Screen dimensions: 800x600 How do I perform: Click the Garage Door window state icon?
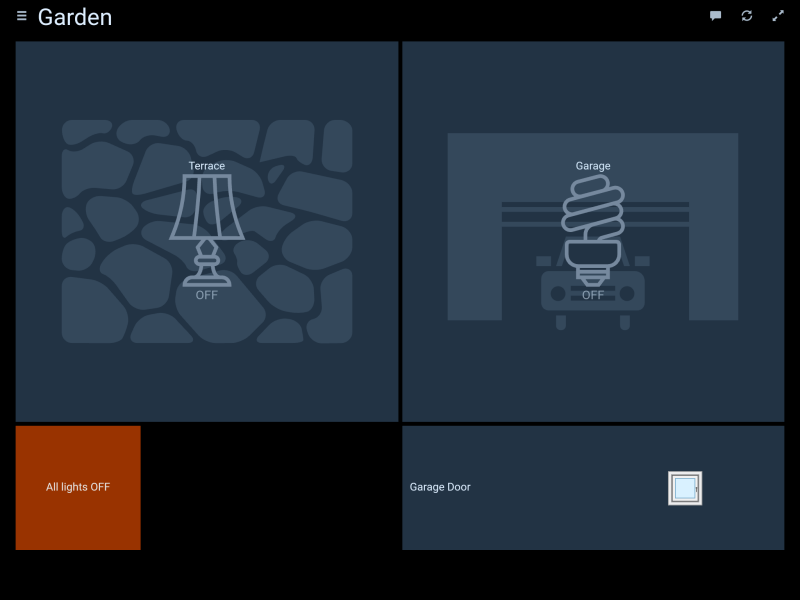685,488
